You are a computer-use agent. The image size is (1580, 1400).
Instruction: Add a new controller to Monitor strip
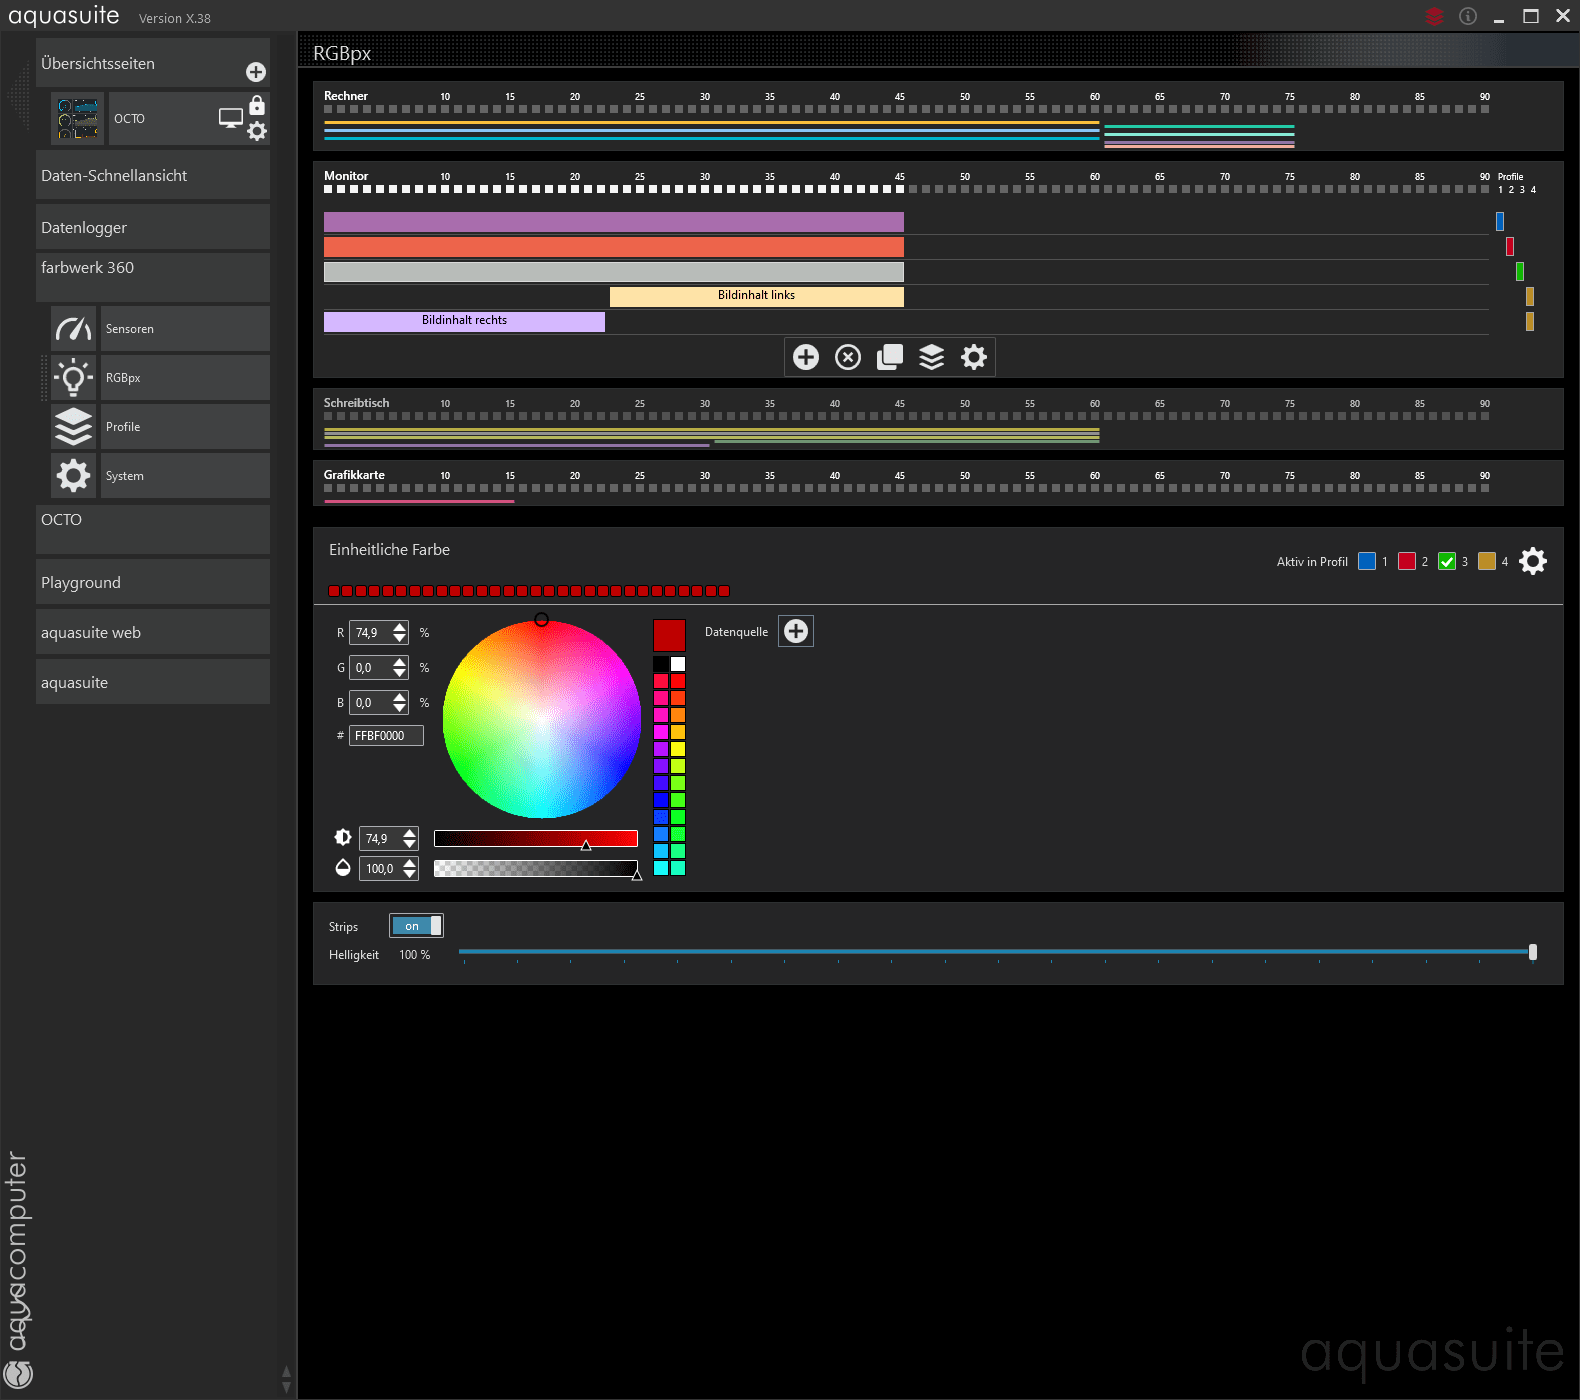point(806,357)
